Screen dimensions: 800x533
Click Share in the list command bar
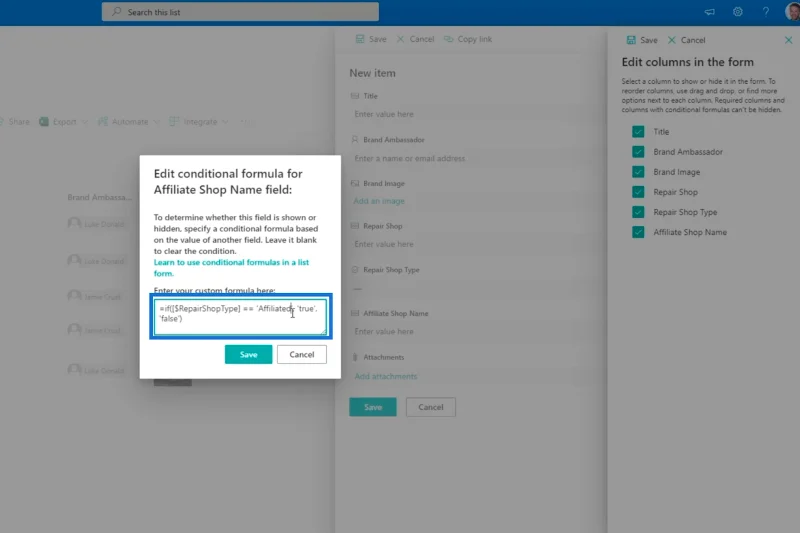pos(17,121)
